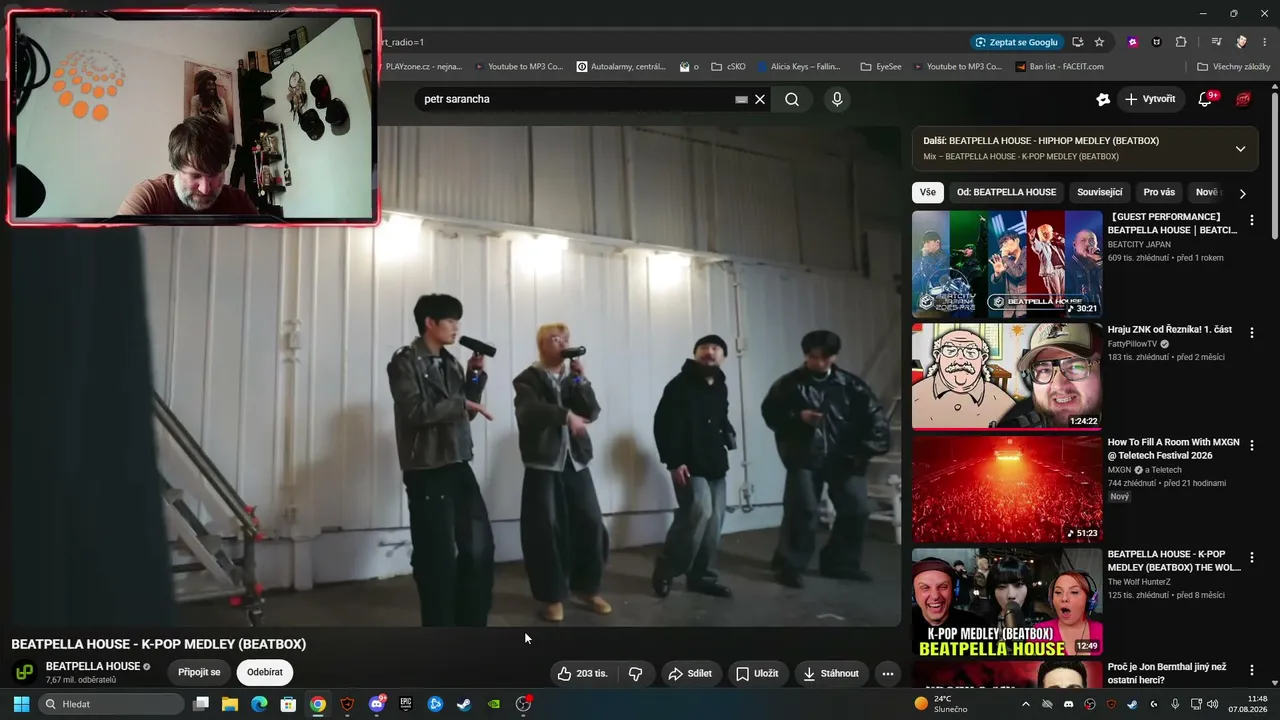Open the Youtube to MP3 bookmark after PLAYzone

click(x=519, y=67)
